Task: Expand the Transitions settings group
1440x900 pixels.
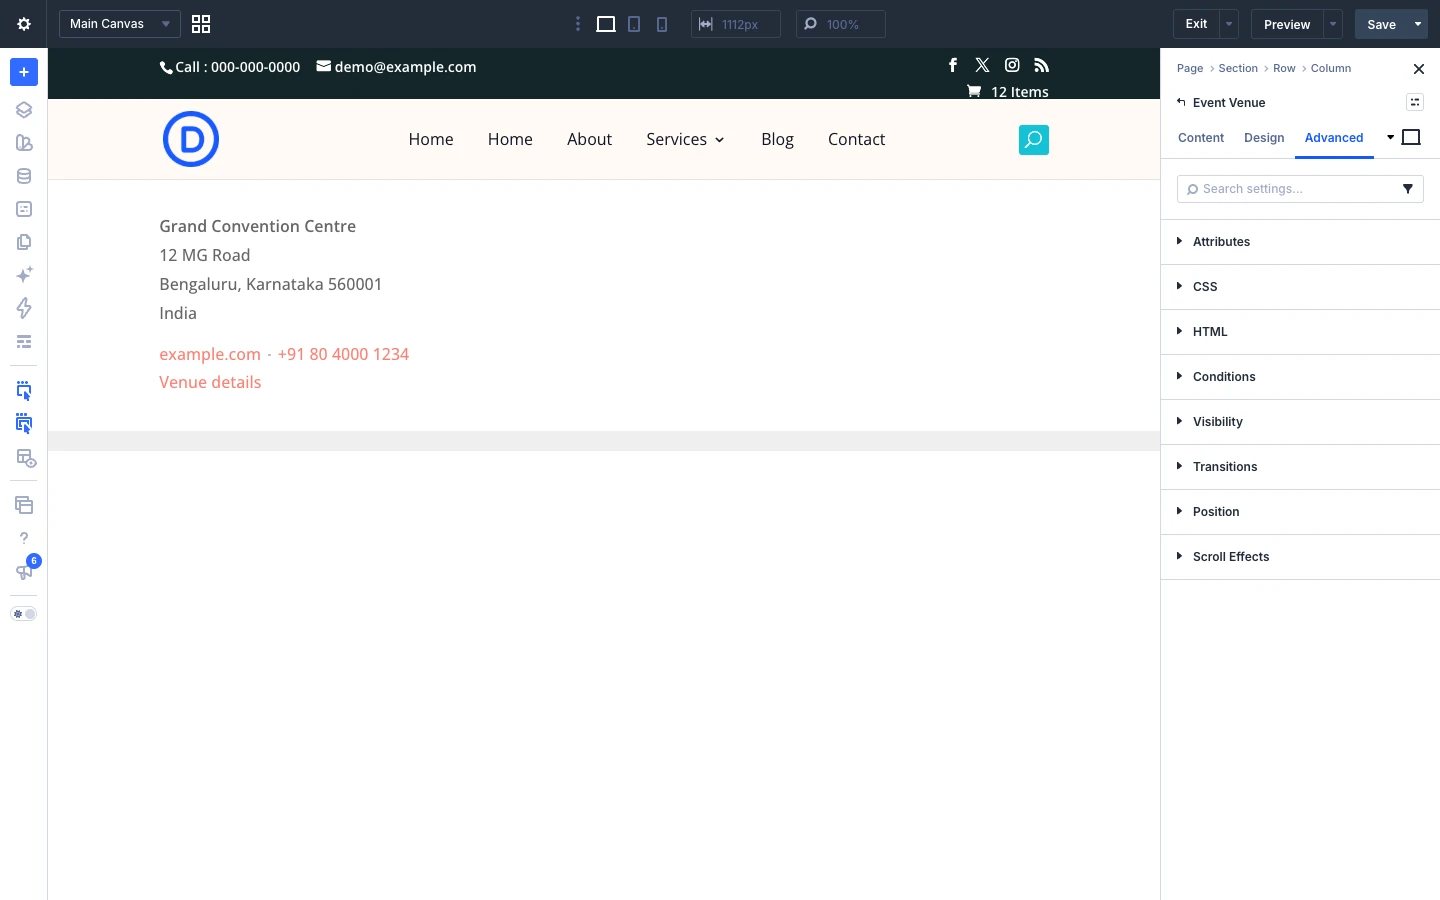Action: point(1300,467)
